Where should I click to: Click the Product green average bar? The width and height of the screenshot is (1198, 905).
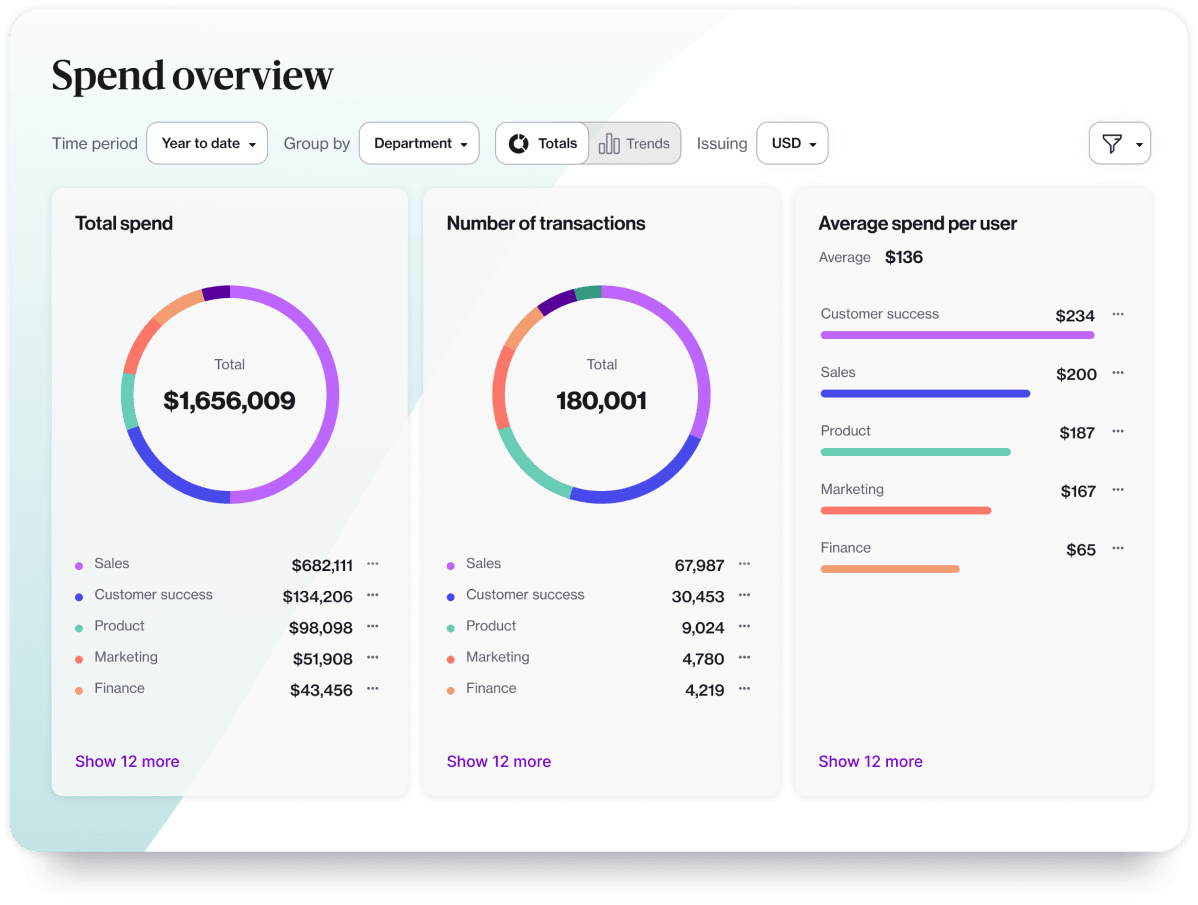(915, 452)
